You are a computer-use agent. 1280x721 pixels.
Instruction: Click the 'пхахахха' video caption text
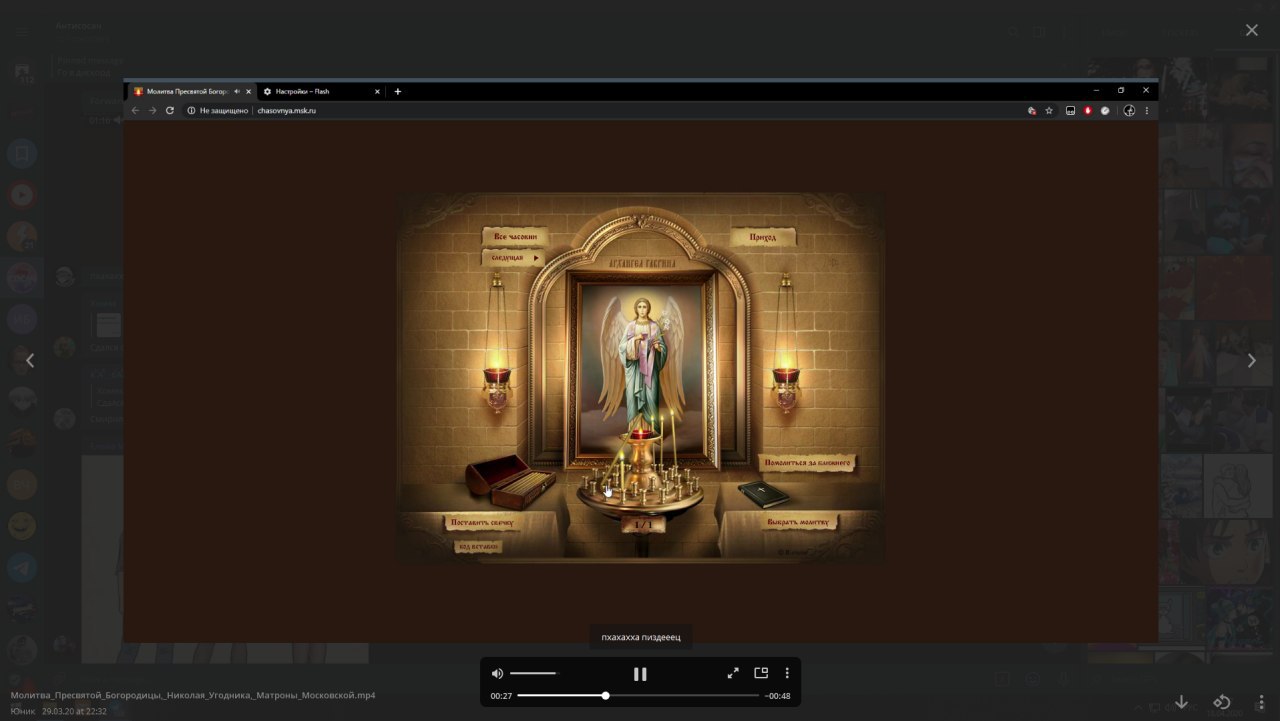point(641,637)
